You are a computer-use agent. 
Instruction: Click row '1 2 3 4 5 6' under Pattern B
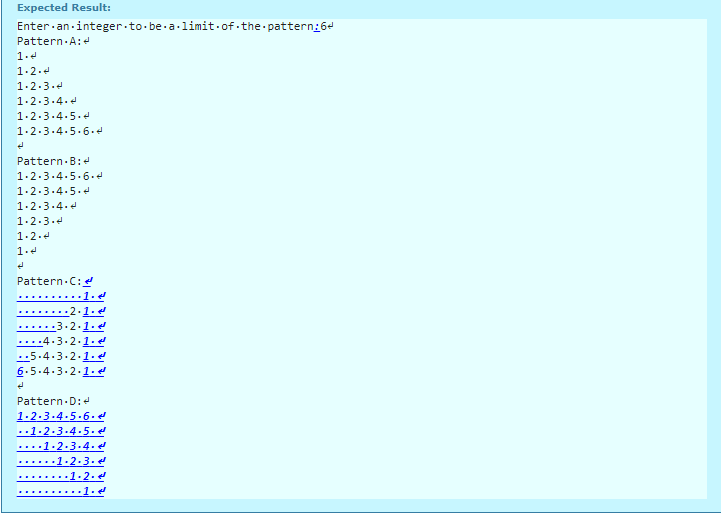click(x=60, y=177)
